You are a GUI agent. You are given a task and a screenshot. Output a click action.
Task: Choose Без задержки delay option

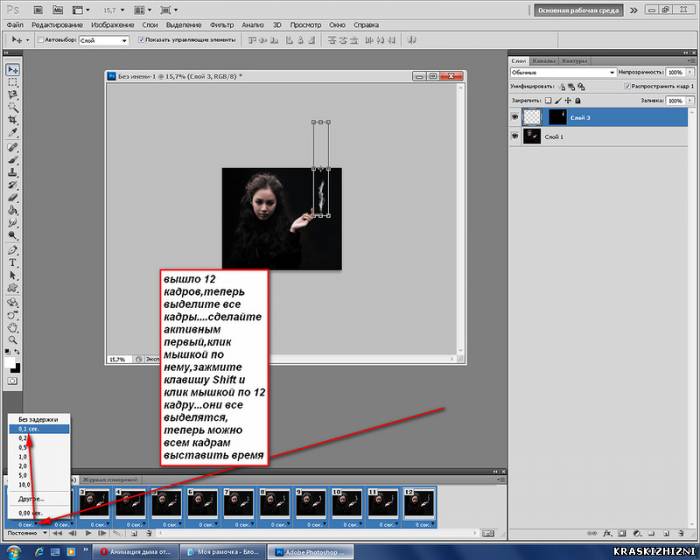click(x=39, y=419)
